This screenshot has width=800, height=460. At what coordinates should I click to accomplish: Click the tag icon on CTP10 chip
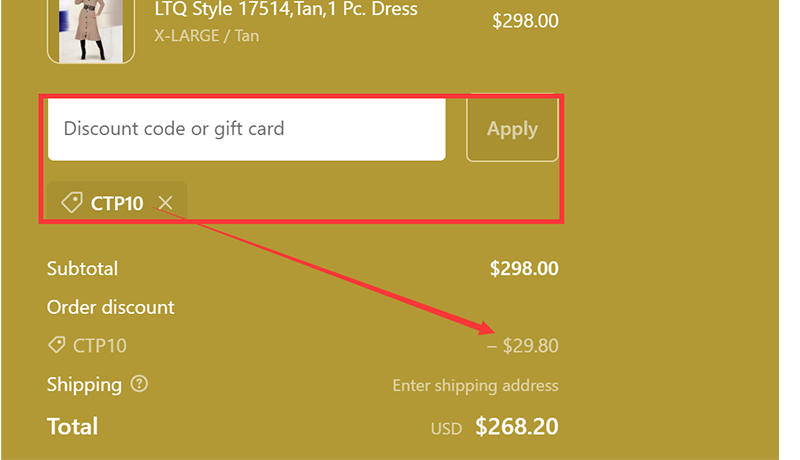(x=72, y=203)
